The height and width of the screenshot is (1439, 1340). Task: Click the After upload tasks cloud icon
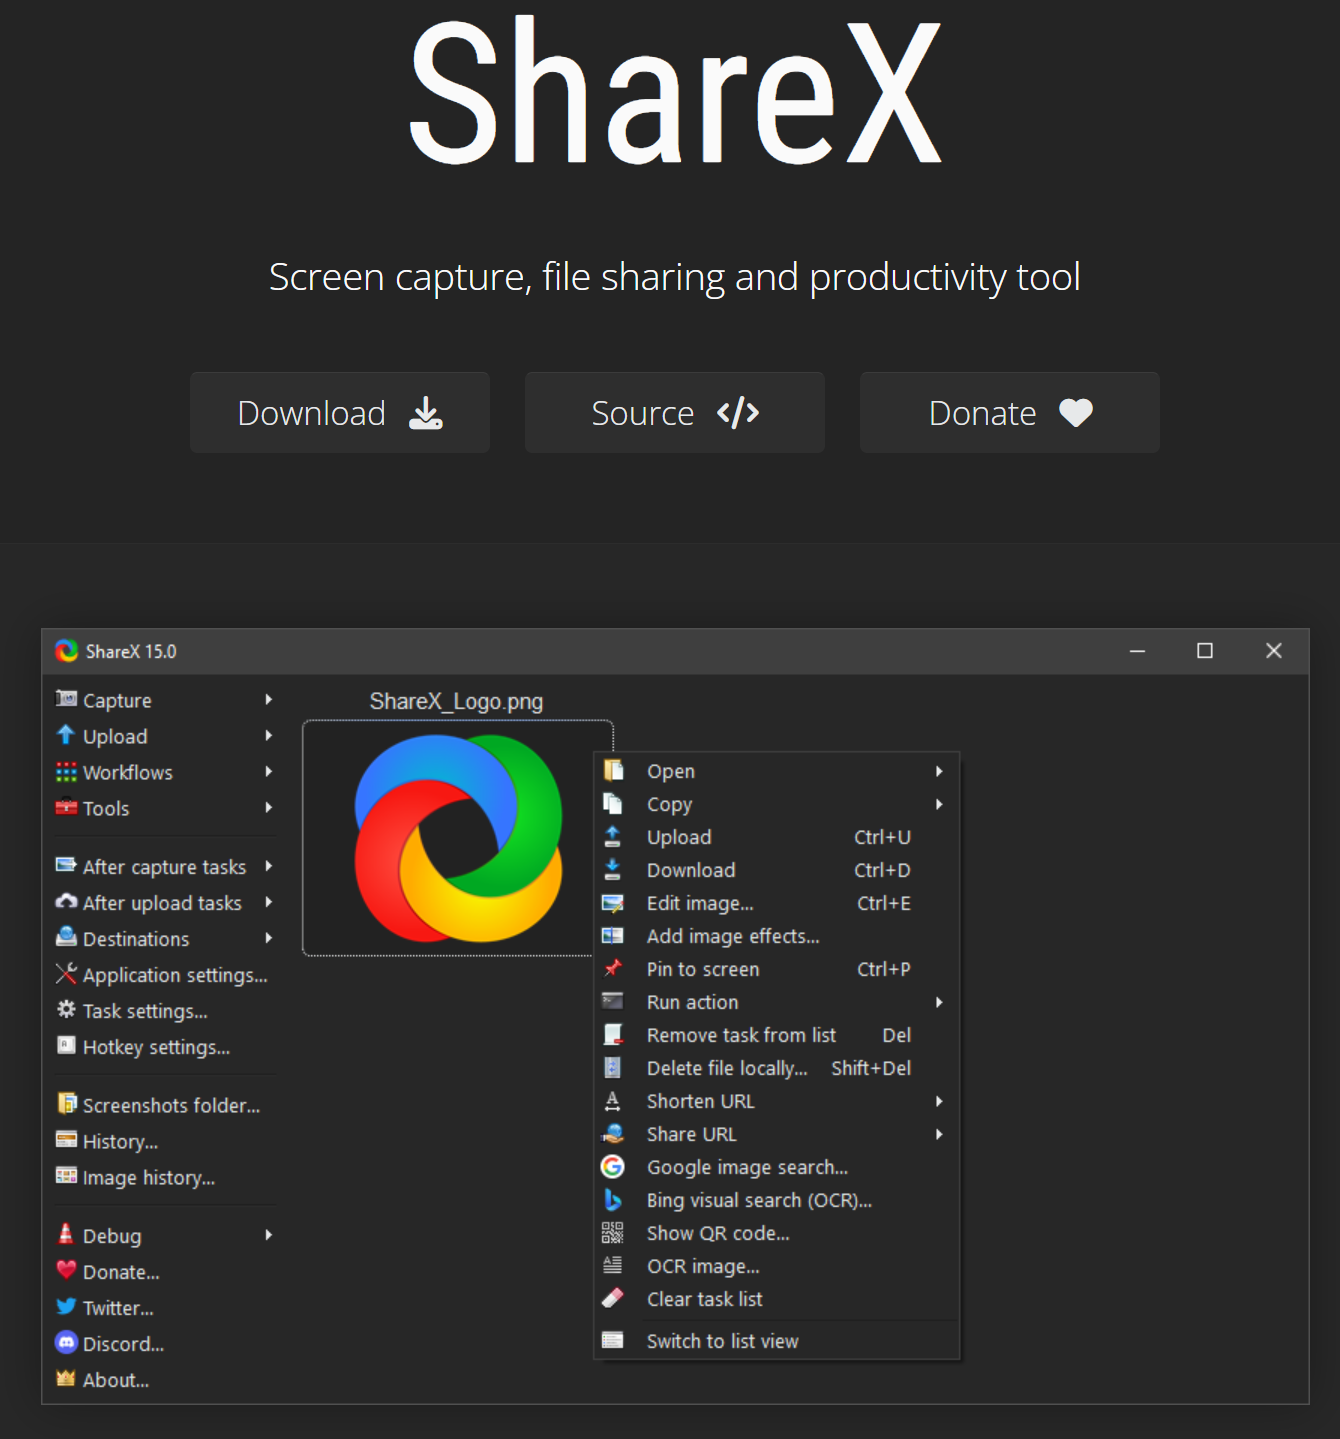click(66, 901)
